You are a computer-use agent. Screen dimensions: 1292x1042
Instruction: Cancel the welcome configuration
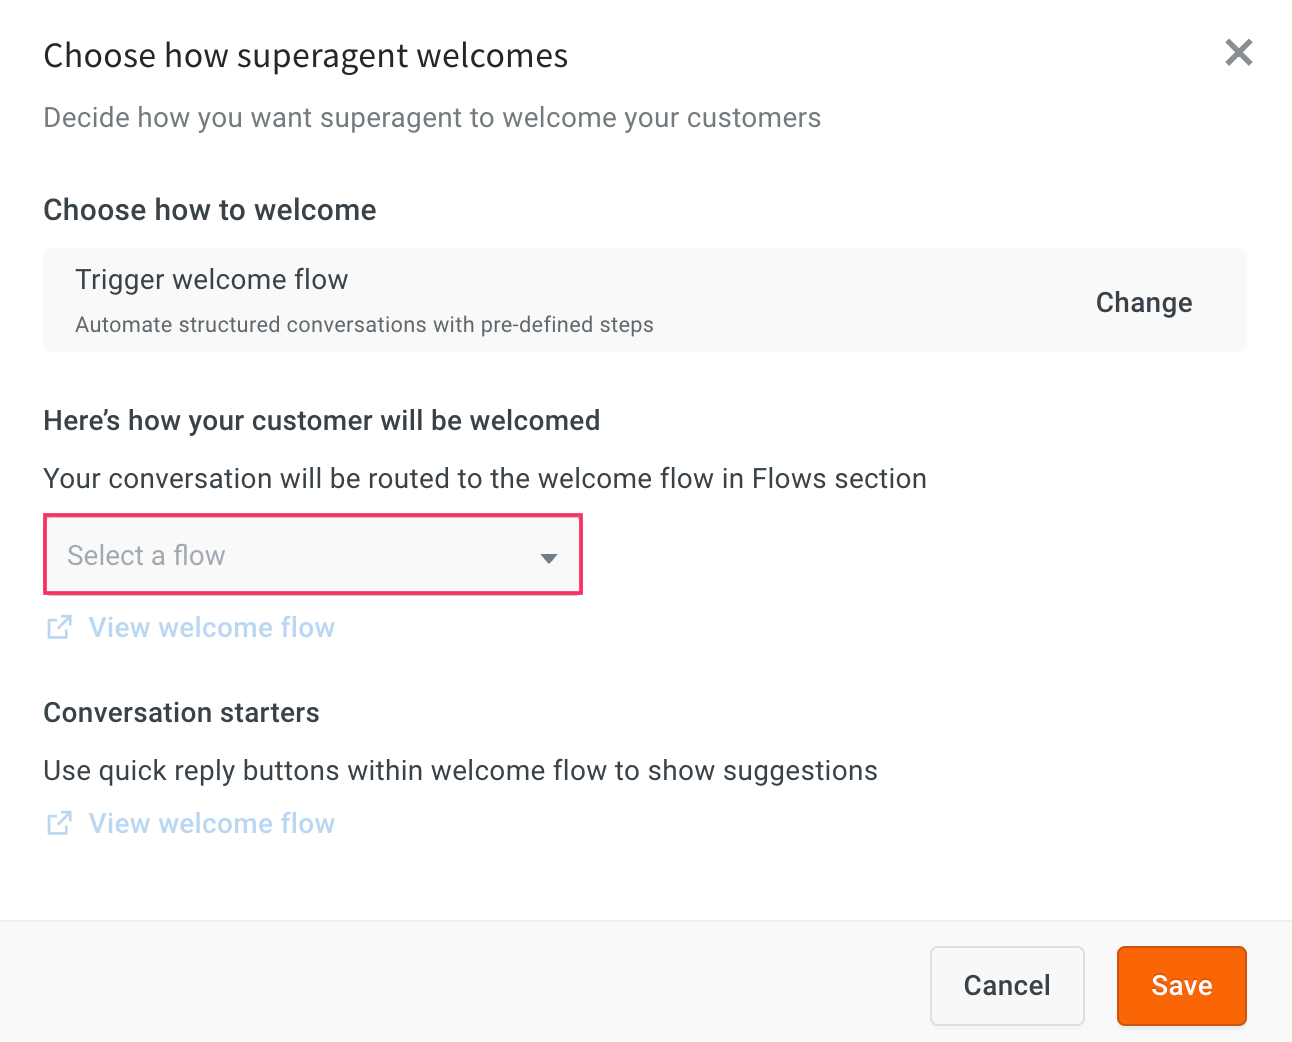coord(1007,985)
